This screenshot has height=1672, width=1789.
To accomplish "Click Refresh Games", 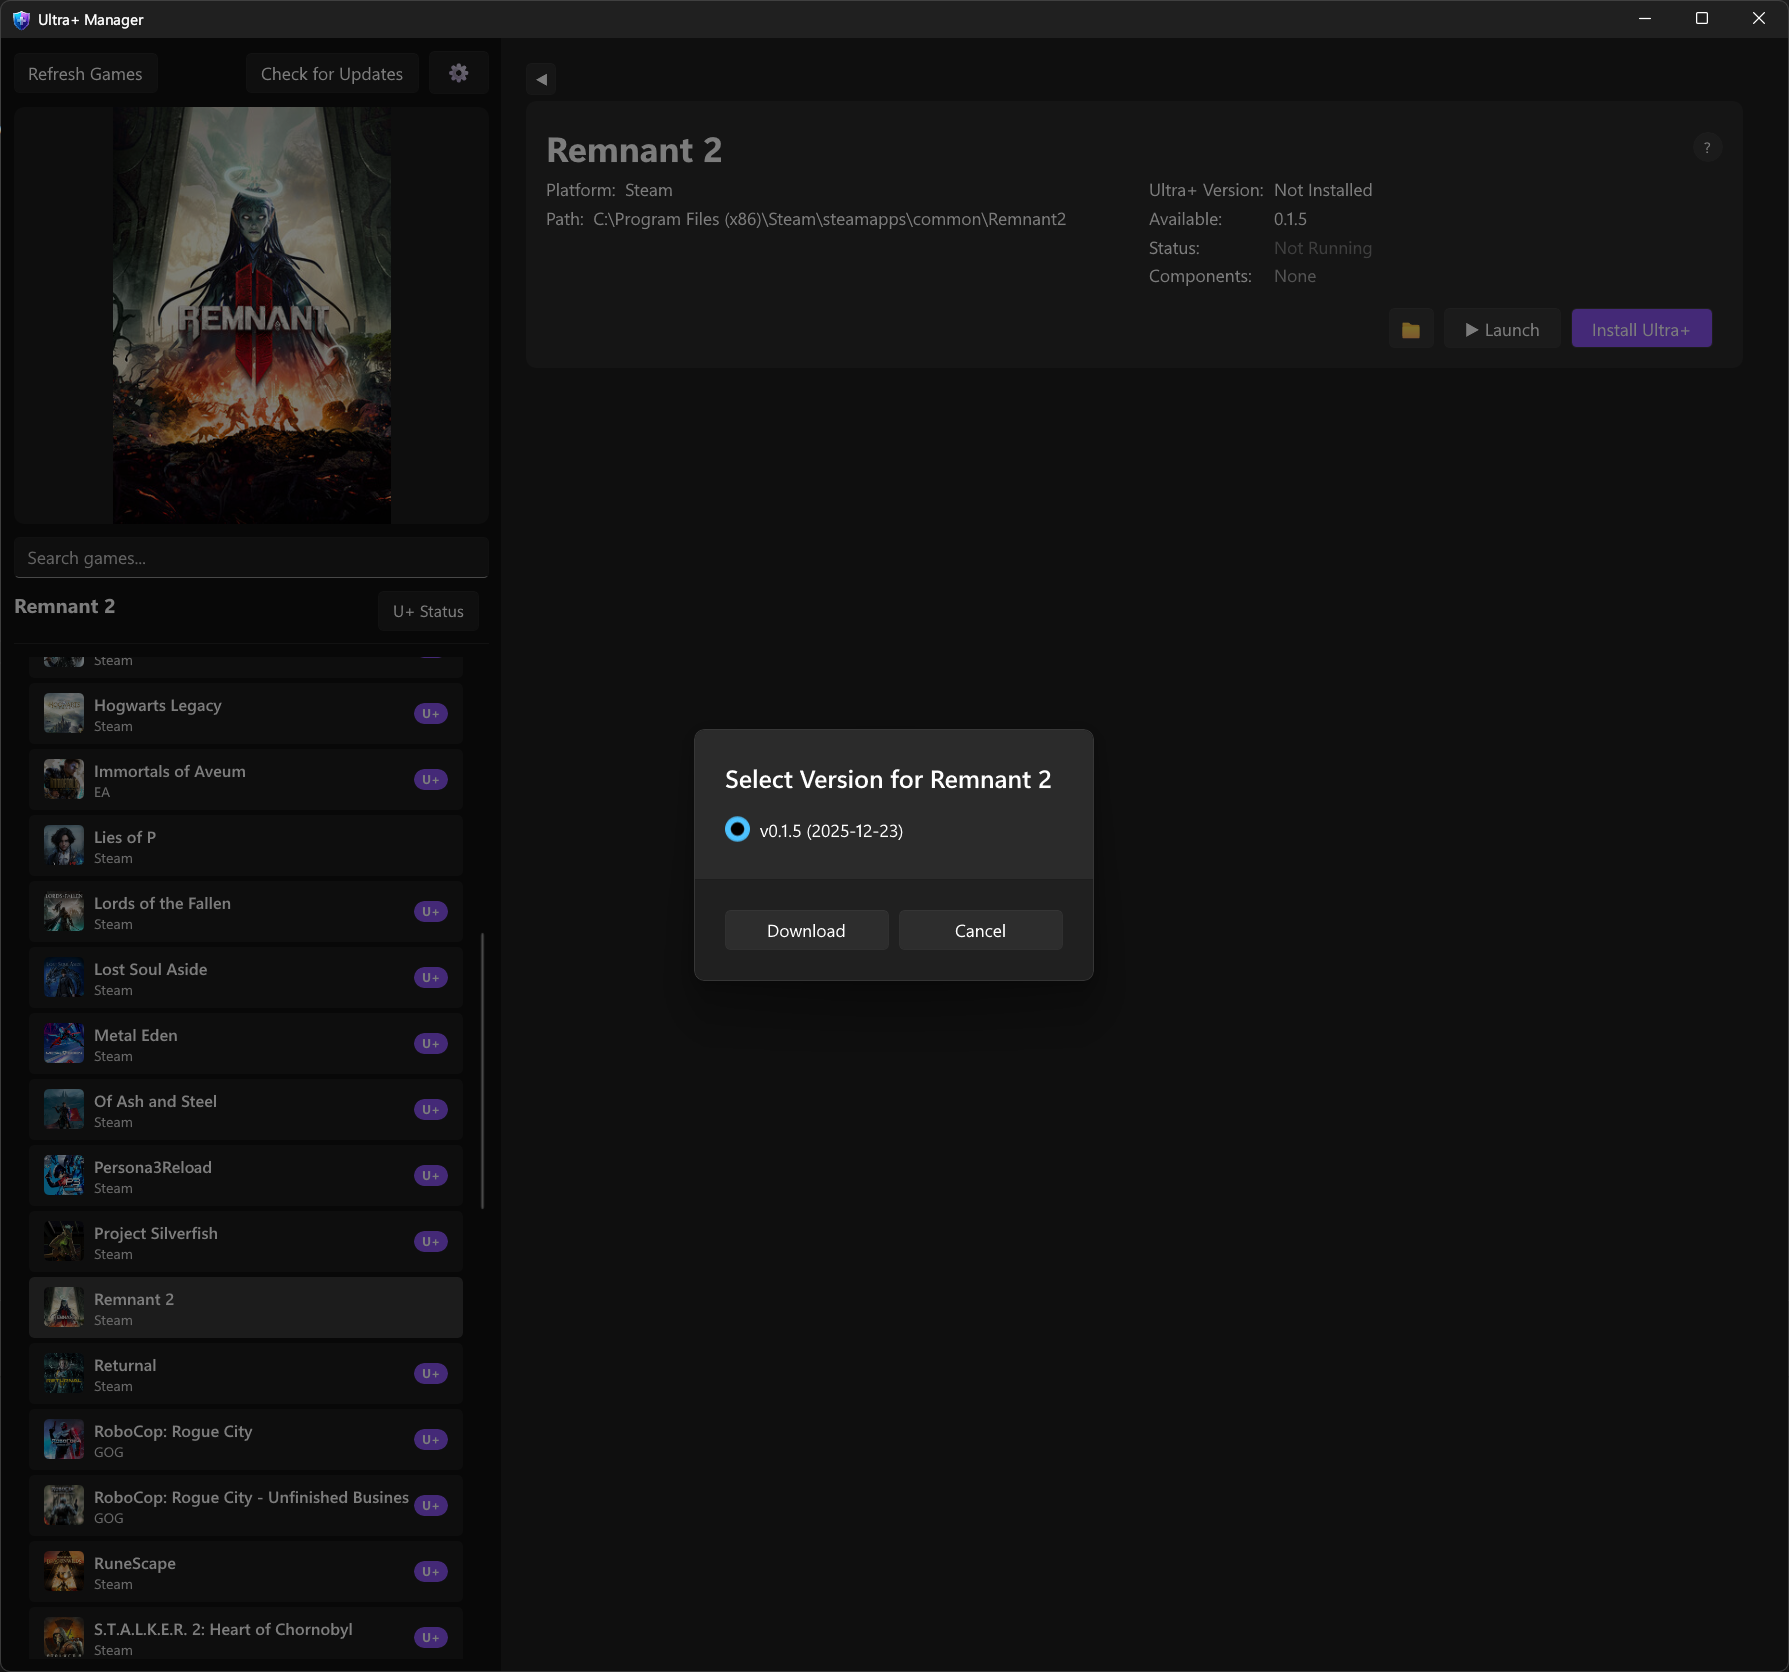I will pyautogui.click(x=85, y=73).
